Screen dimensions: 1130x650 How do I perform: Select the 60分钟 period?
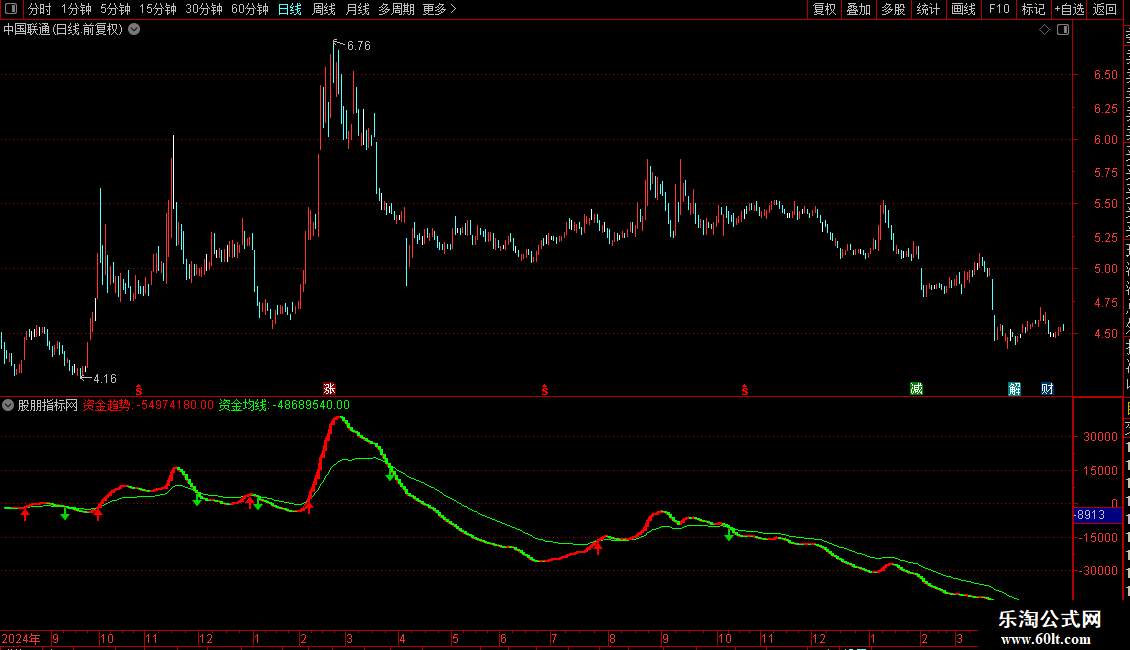(250, 9)
